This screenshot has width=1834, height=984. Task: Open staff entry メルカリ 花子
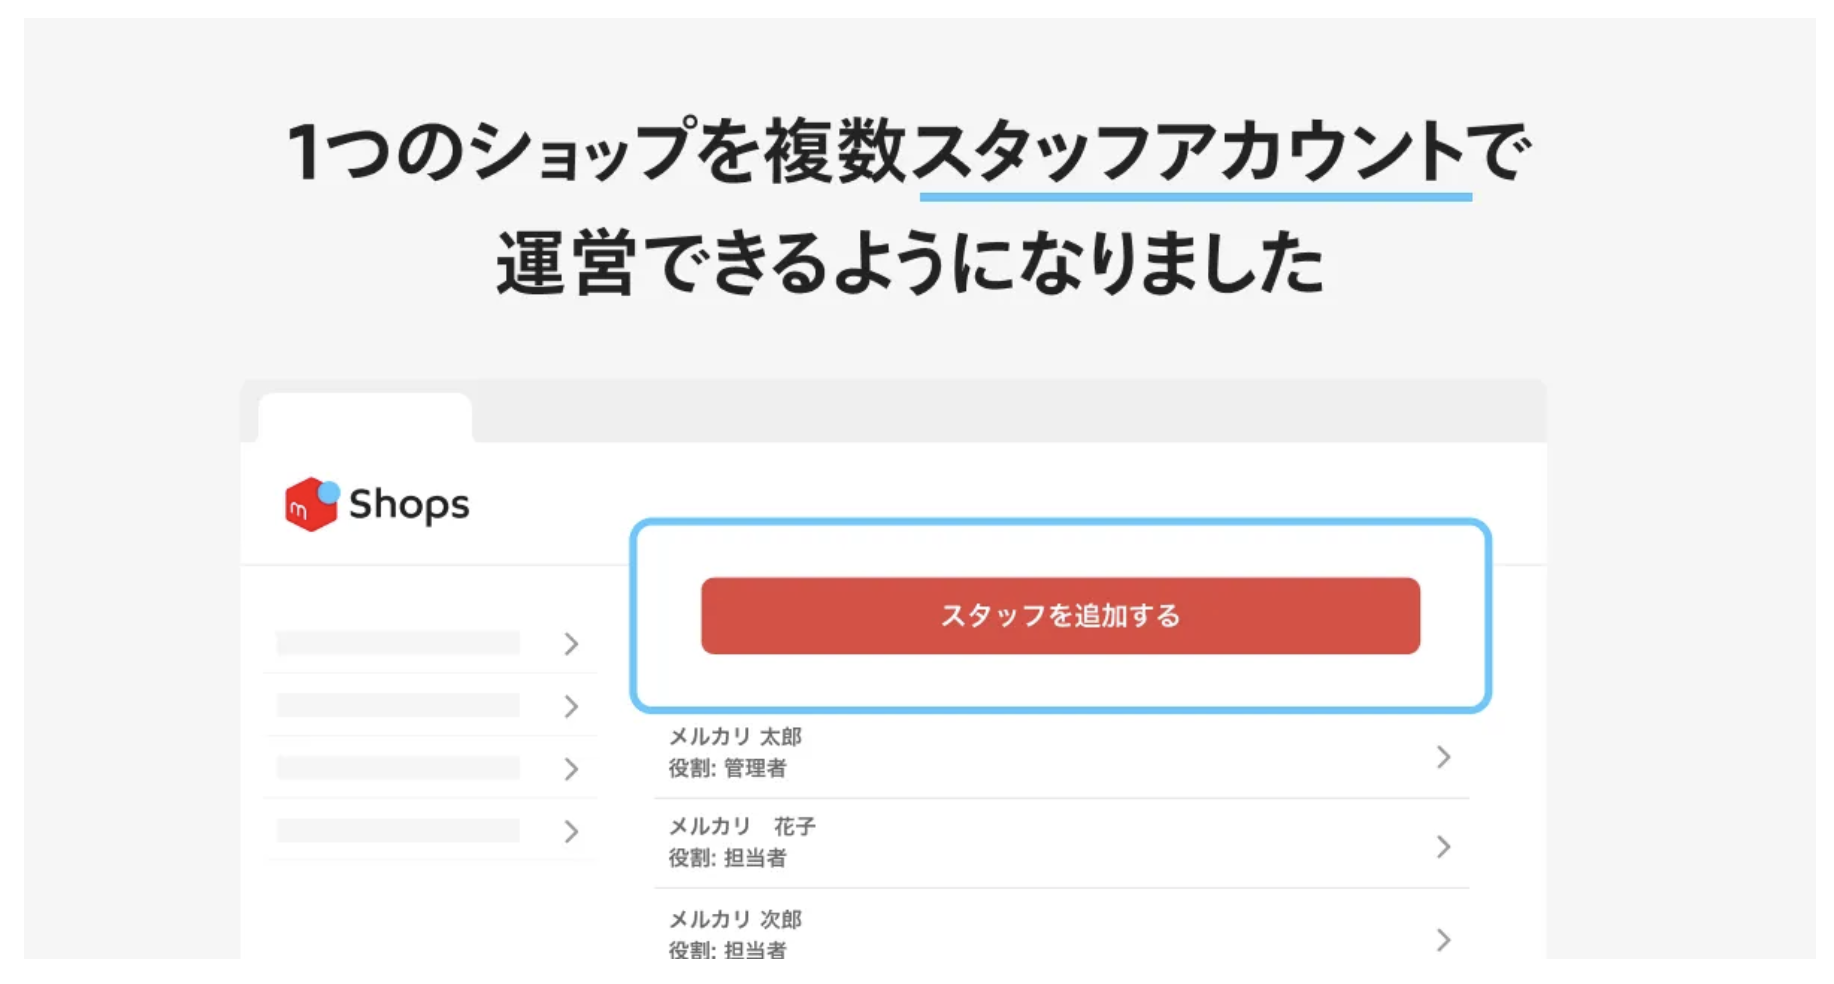(1061, 844)
